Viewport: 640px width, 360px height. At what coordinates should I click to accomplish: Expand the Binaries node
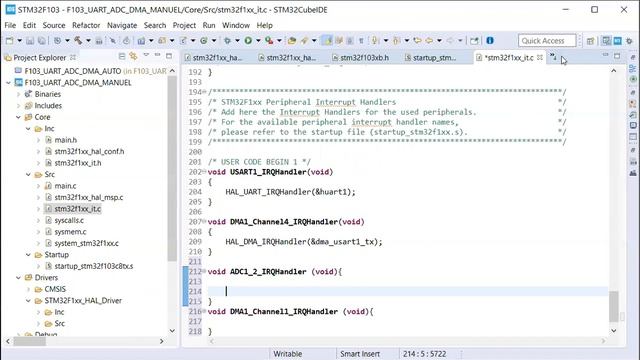(18, 94)
